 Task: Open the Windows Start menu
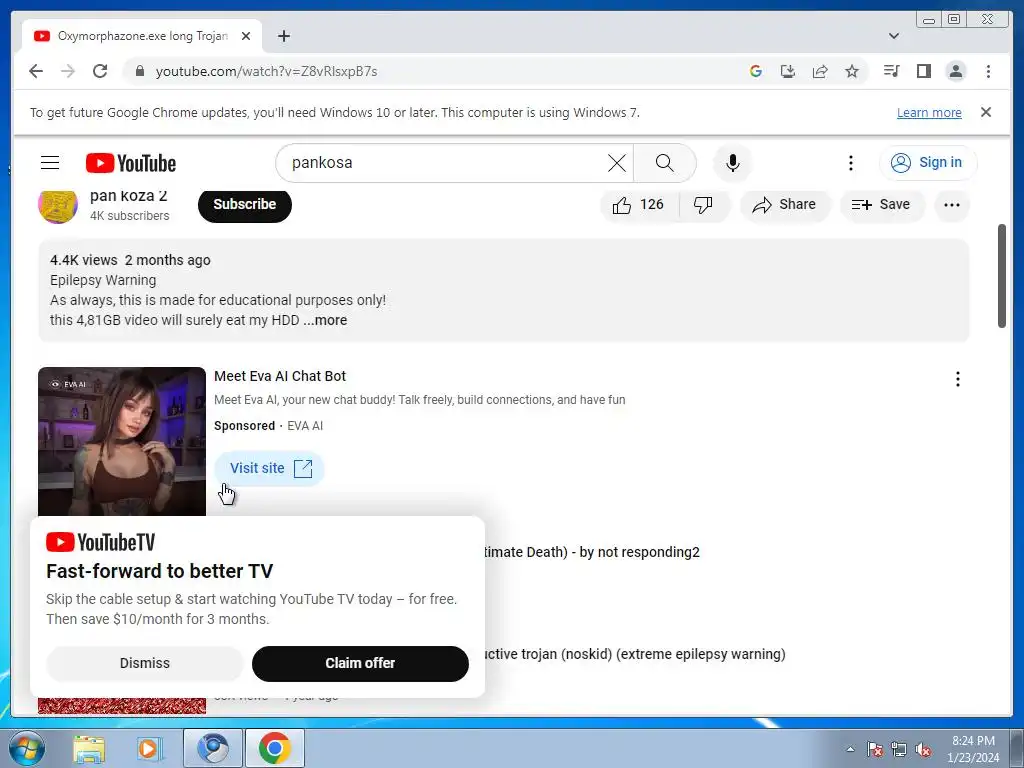click(x=26, y=748)
